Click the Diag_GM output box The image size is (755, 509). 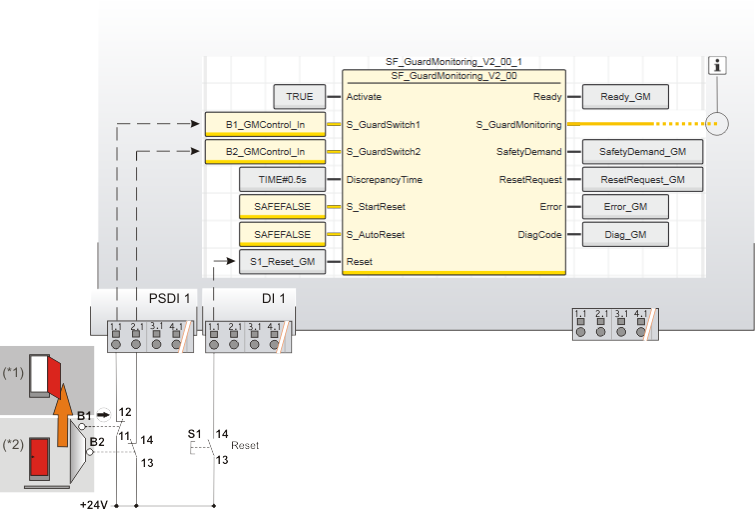[x=626, y=234]
